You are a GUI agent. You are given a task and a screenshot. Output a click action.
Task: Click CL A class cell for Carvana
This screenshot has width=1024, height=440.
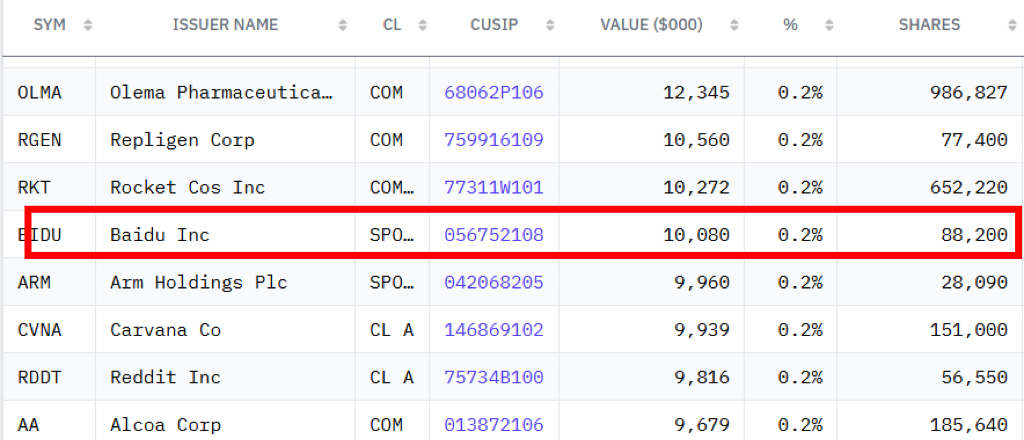392,330
